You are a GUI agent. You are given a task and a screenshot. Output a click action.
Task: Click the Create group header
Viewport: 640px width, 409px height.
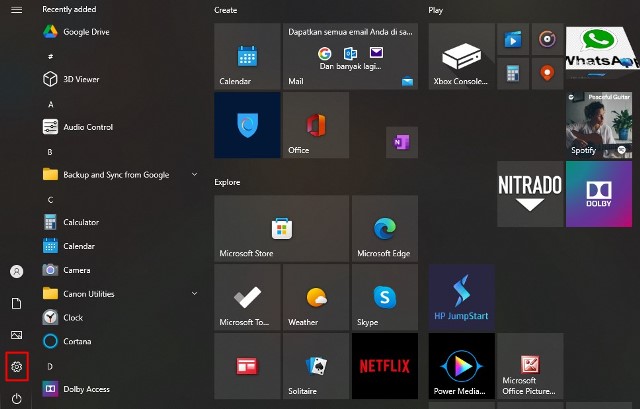tap(226, 10)
